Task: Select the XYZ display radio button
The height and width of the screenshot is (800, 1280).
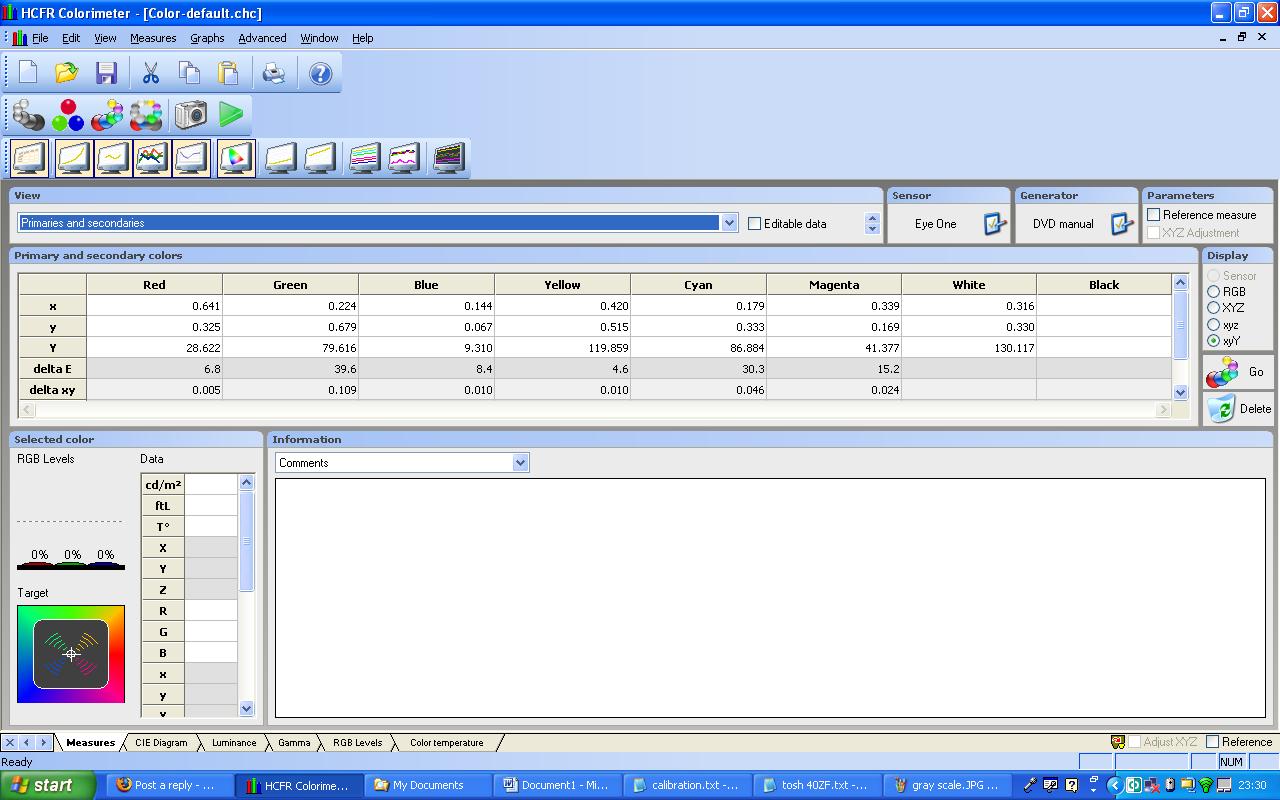Action: click(1214, 308)
